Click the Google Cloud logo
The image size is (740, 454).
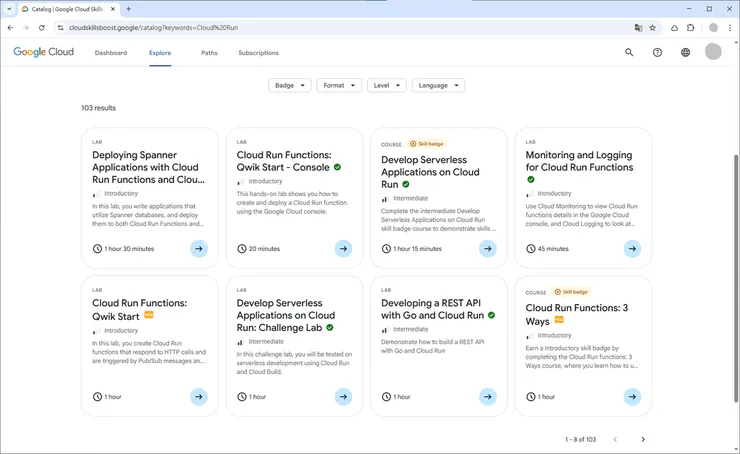pos(43,52)
